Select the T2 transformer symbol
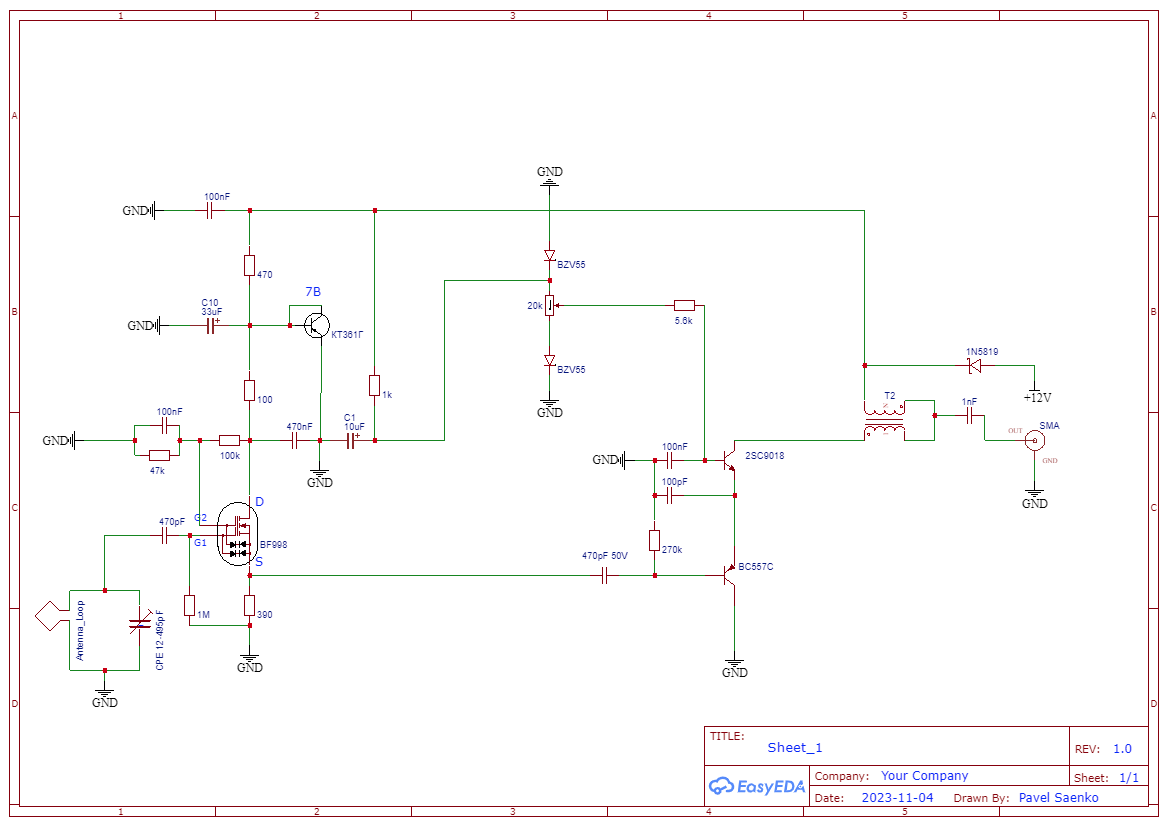 click(x=885, y=421)
